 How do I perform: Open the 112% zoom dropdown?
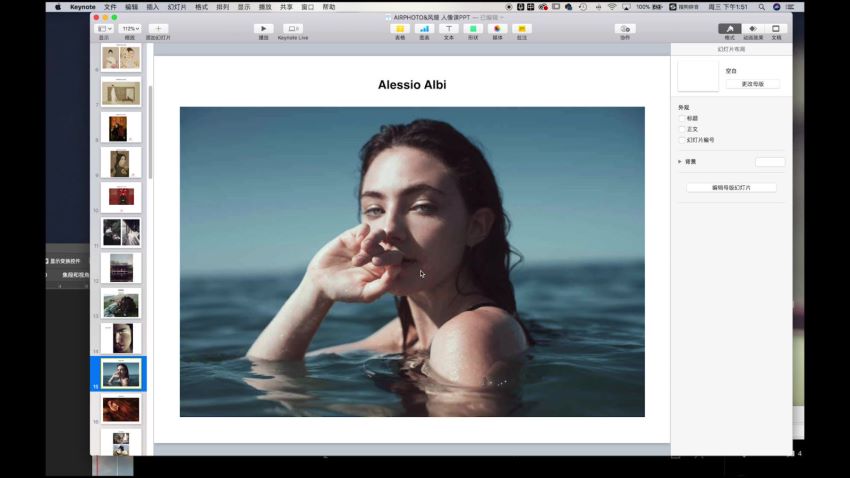130,29
